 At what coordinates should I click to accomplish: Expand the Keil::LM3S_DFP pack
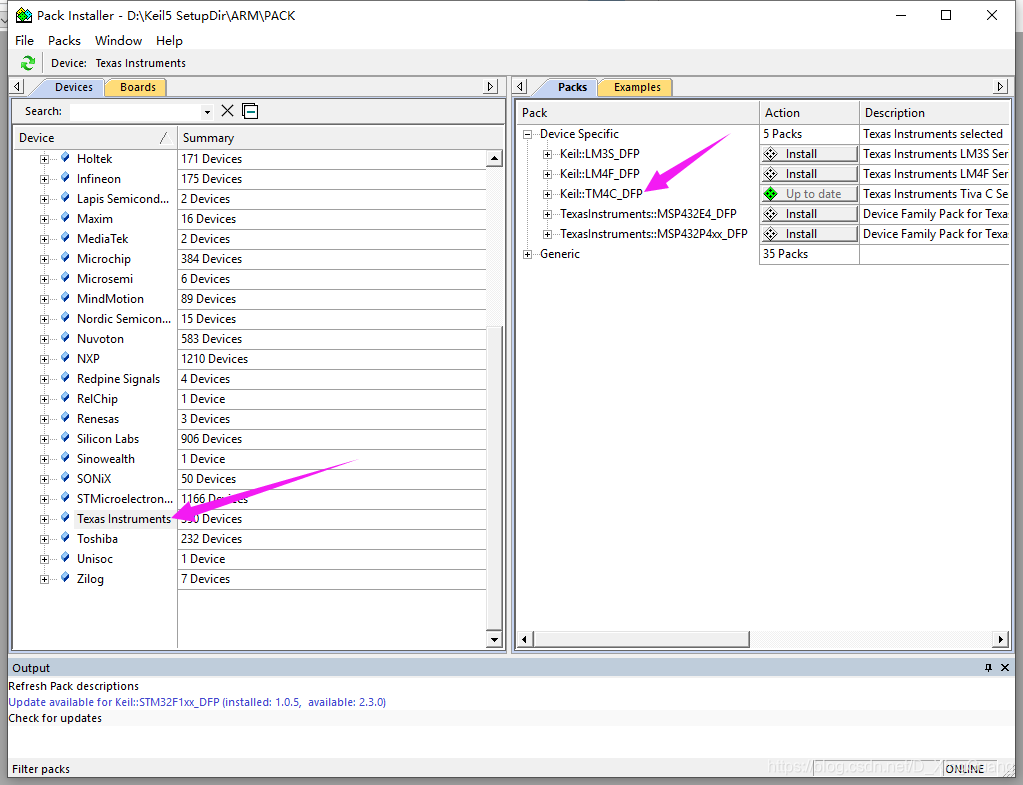547,155
